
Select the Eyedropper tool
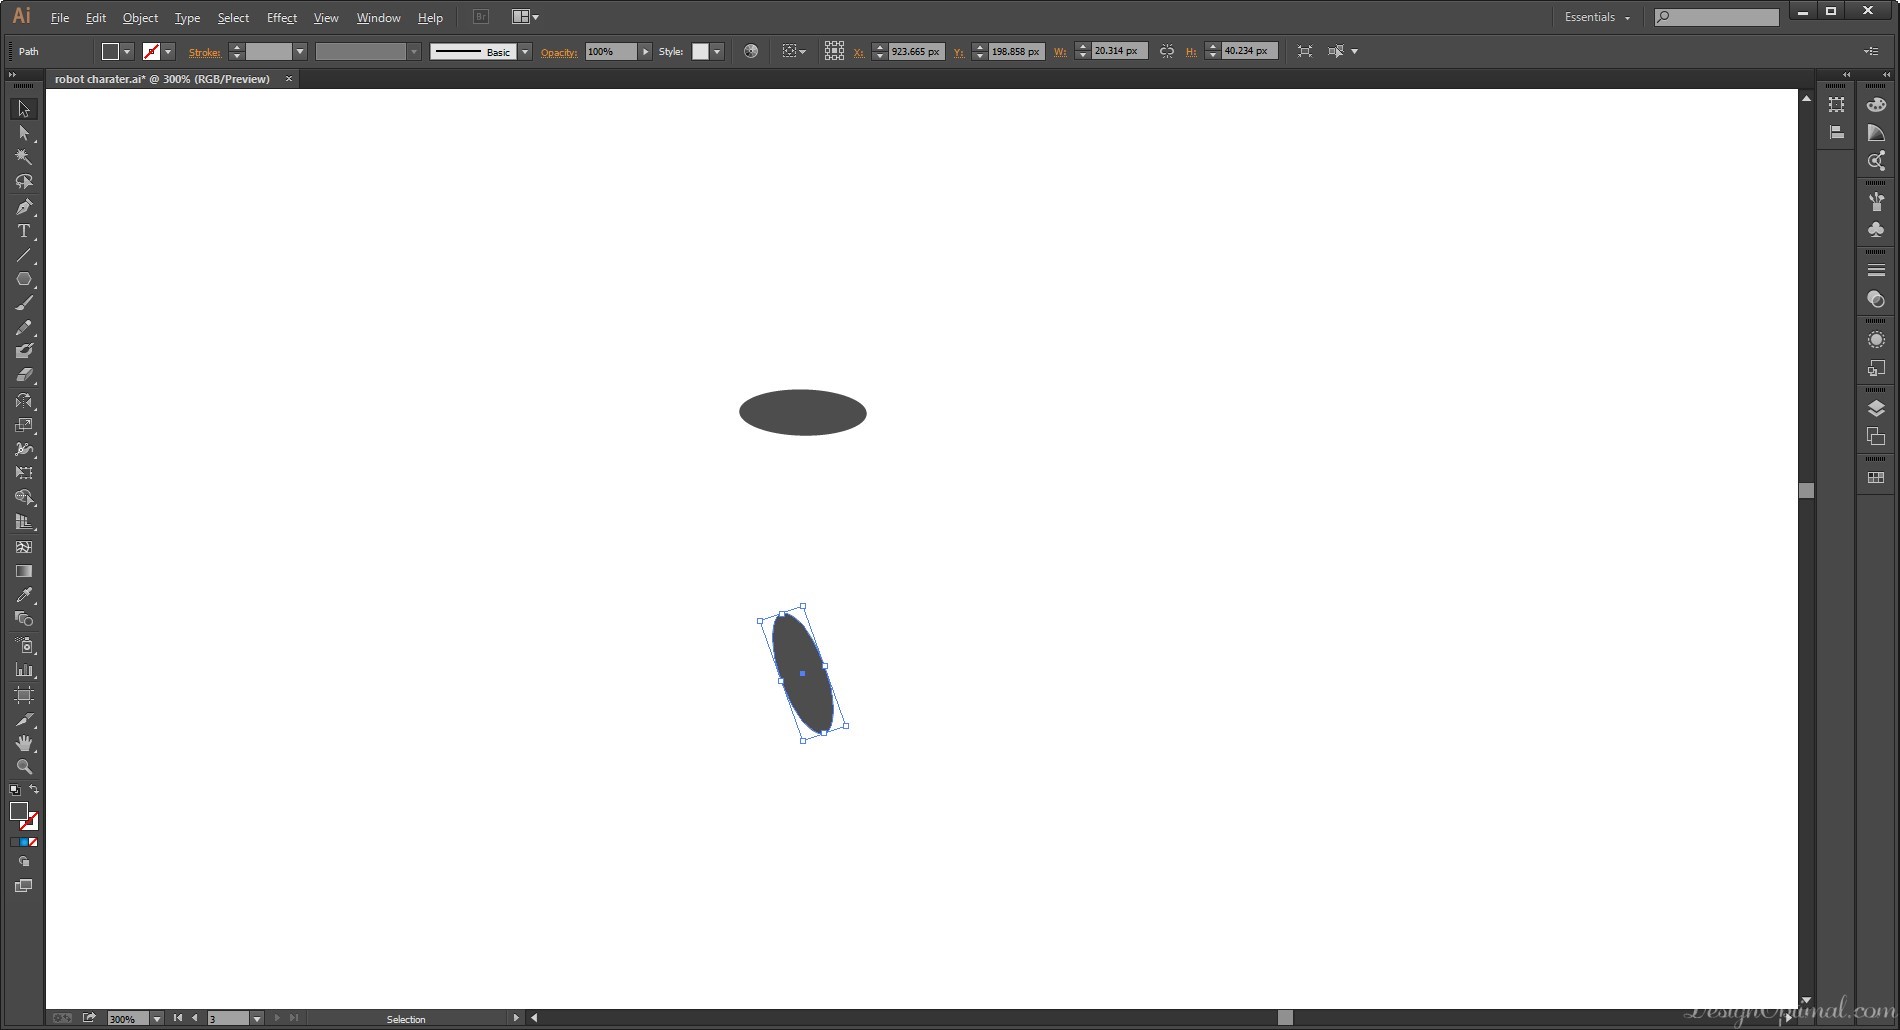(x=24, y=595)
